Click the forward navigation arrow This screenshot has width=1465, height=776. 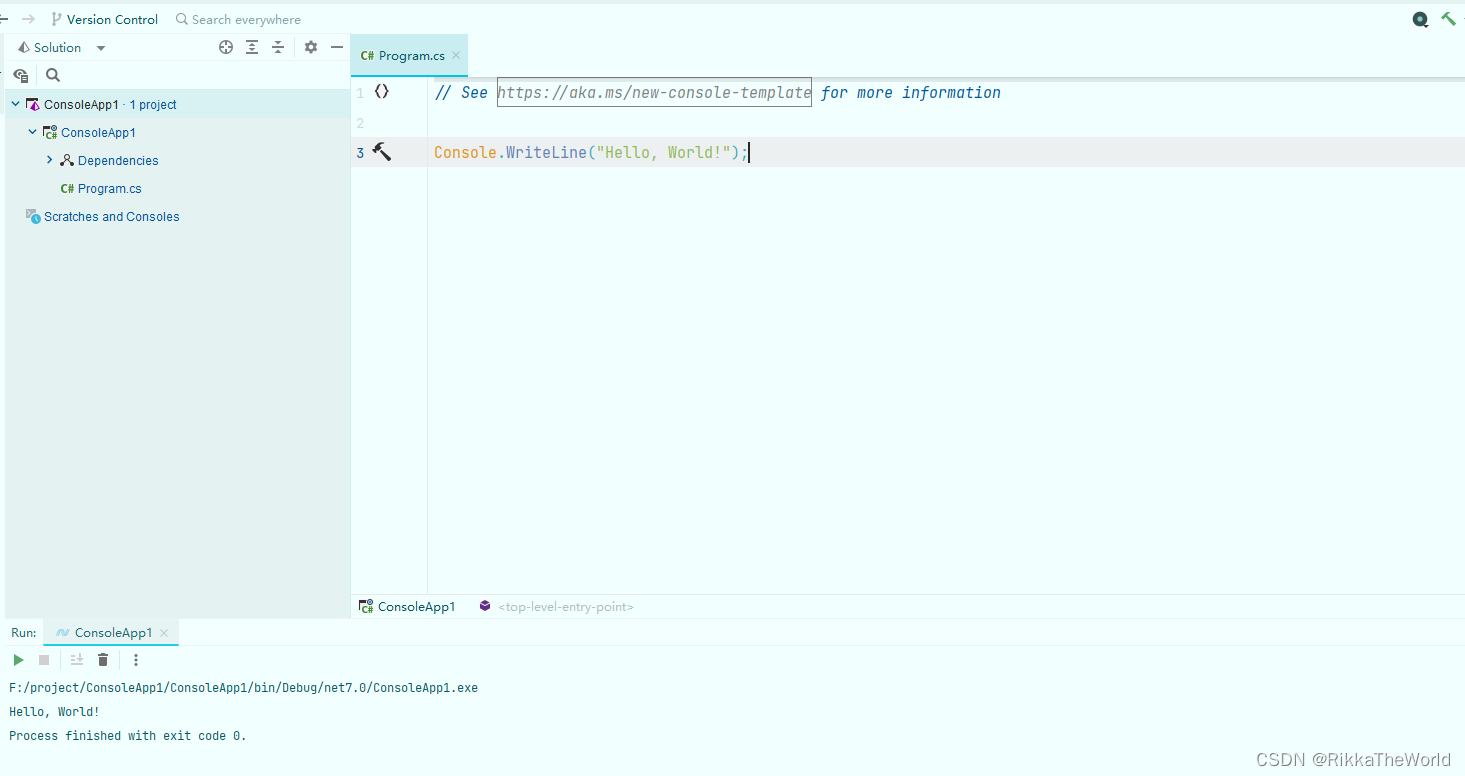tap(29, 19)
